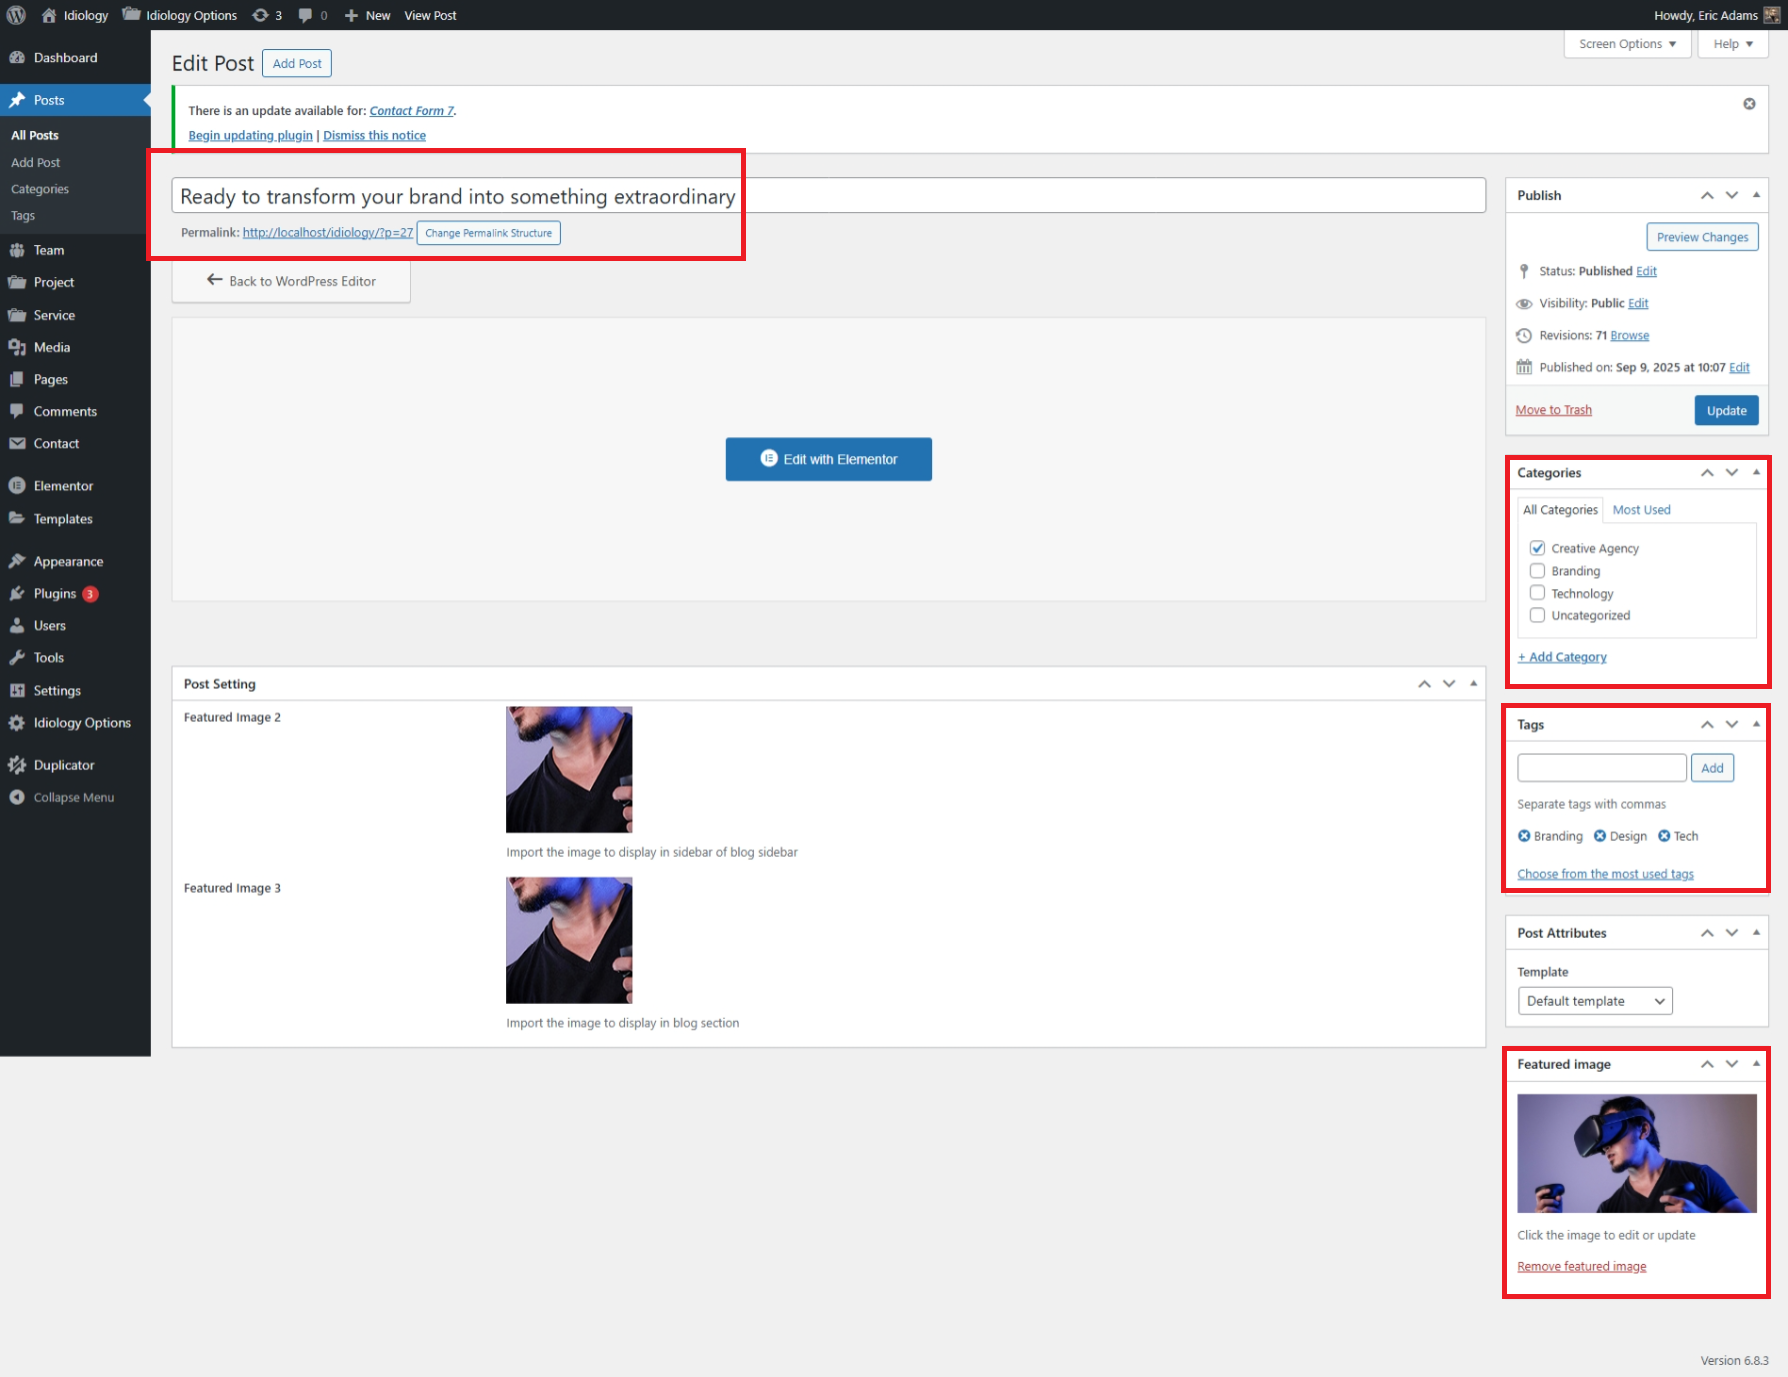Expand Screen Options panel
The height and width of the screenshot is (1377, 1788).
pos(1627,44)
